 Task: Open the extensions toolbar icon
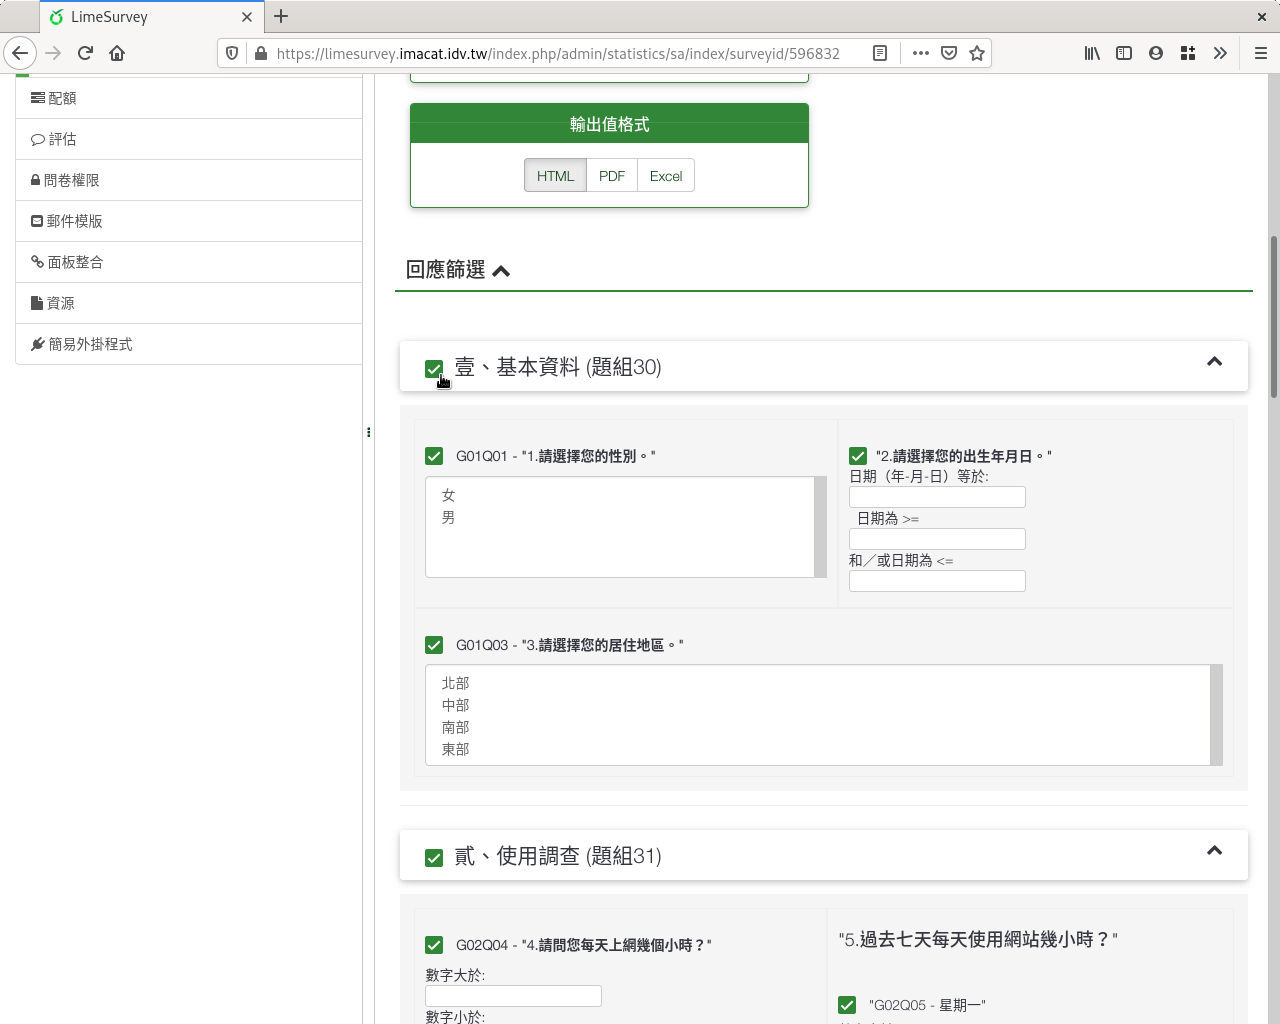pos(1188,53)
